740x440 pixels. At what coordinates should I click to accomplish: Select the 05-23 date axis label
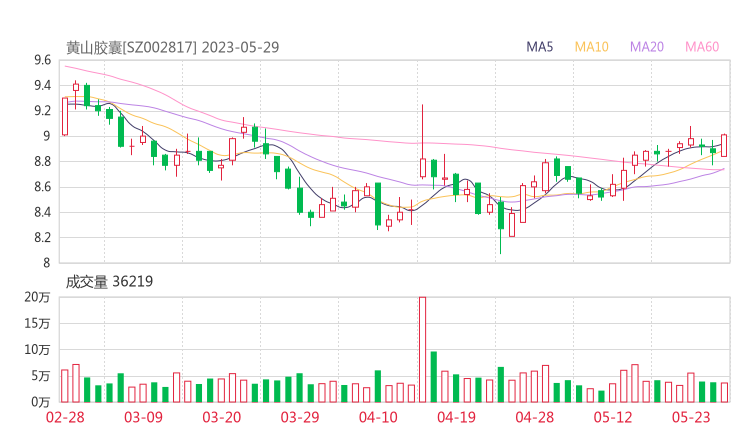[x=691, y=417]
